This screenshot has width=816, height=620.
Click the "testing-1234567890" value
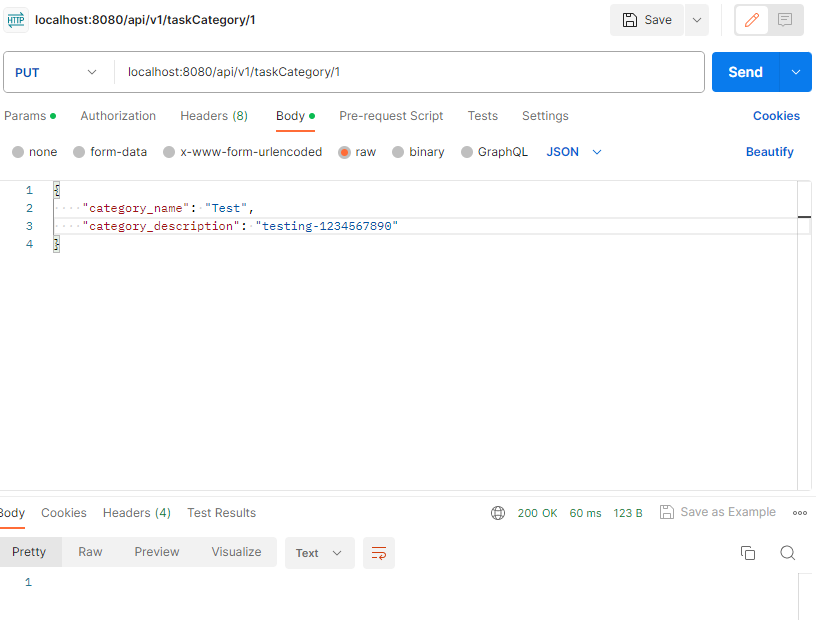click(x=327, y=226)
